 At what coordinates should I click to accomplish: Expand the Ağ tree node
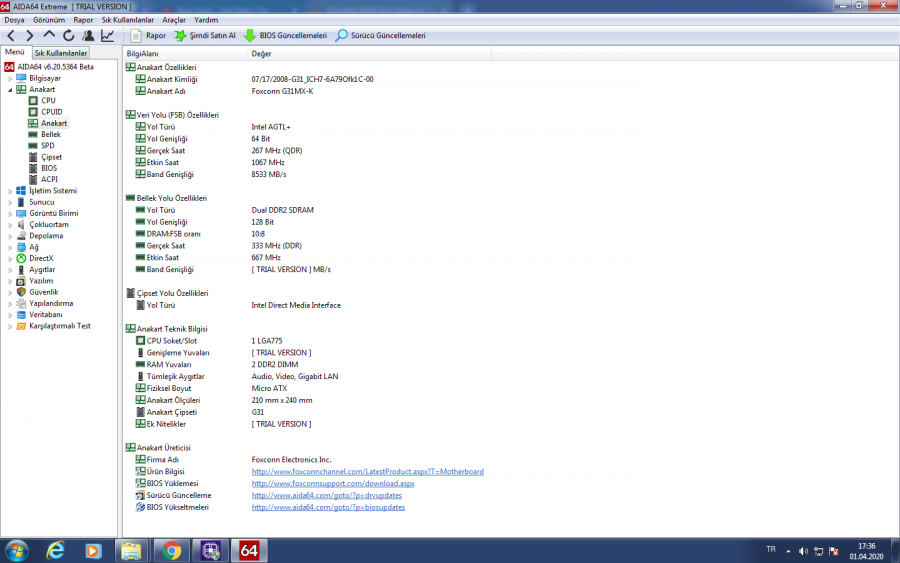click(10, 247)
